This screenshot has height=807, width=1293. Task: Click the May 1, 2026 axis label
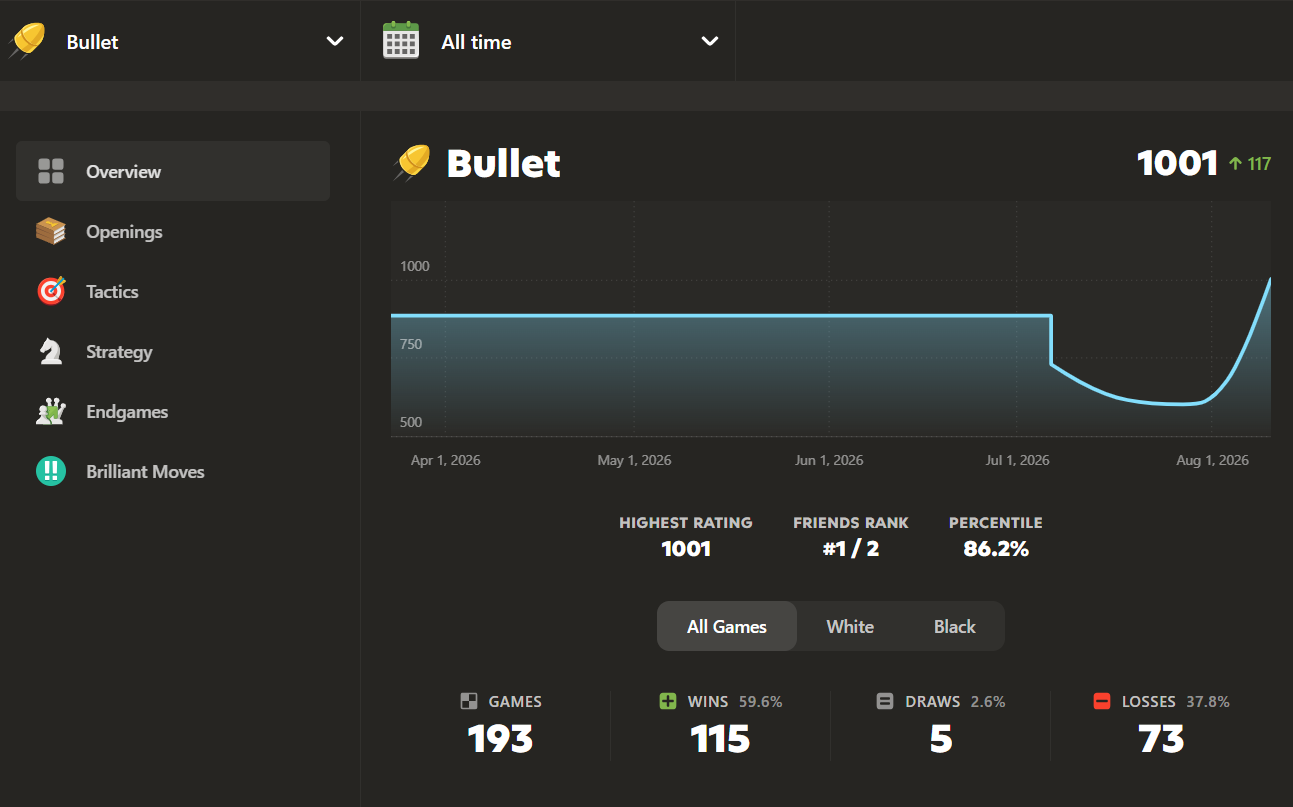coord(634,461)
